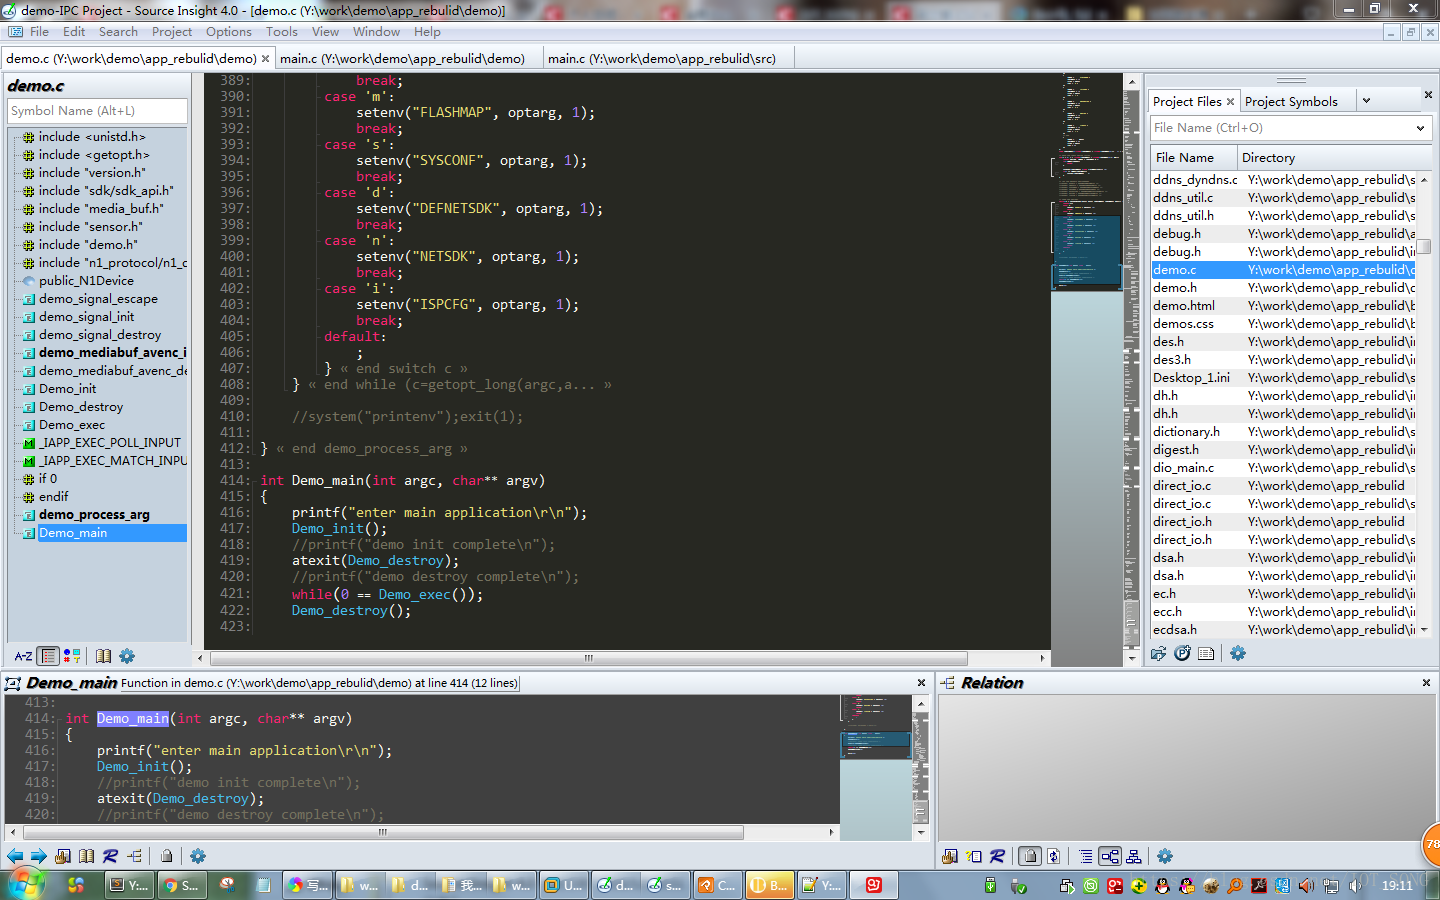
Task: Close the Demo_main context window
Action: point(921,682)
